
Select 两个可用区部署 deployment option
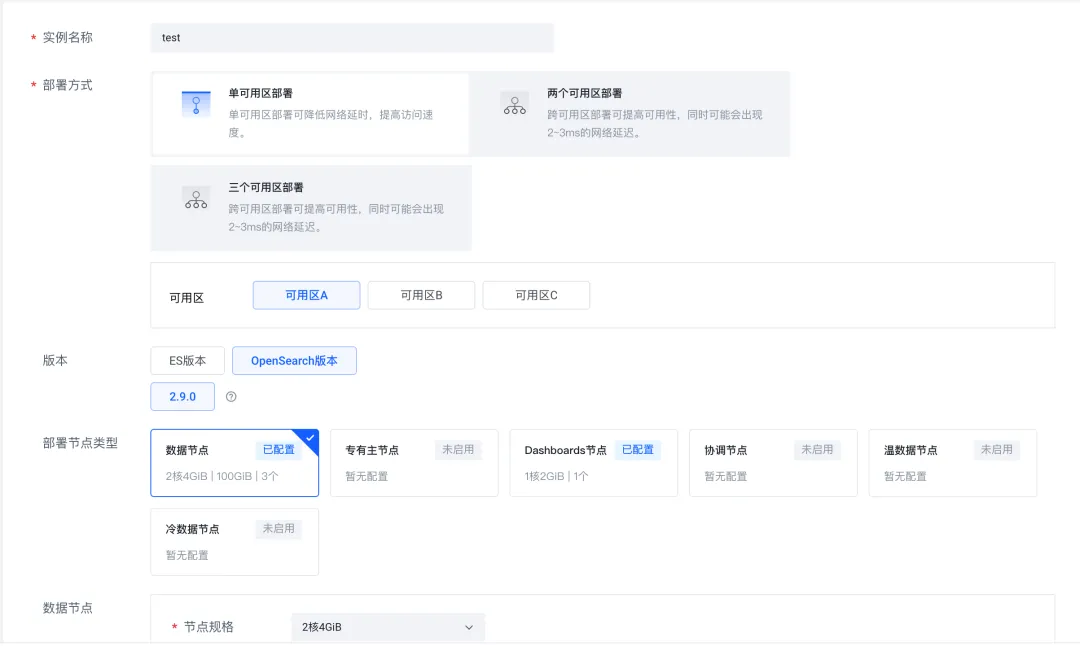coord(629,113)
